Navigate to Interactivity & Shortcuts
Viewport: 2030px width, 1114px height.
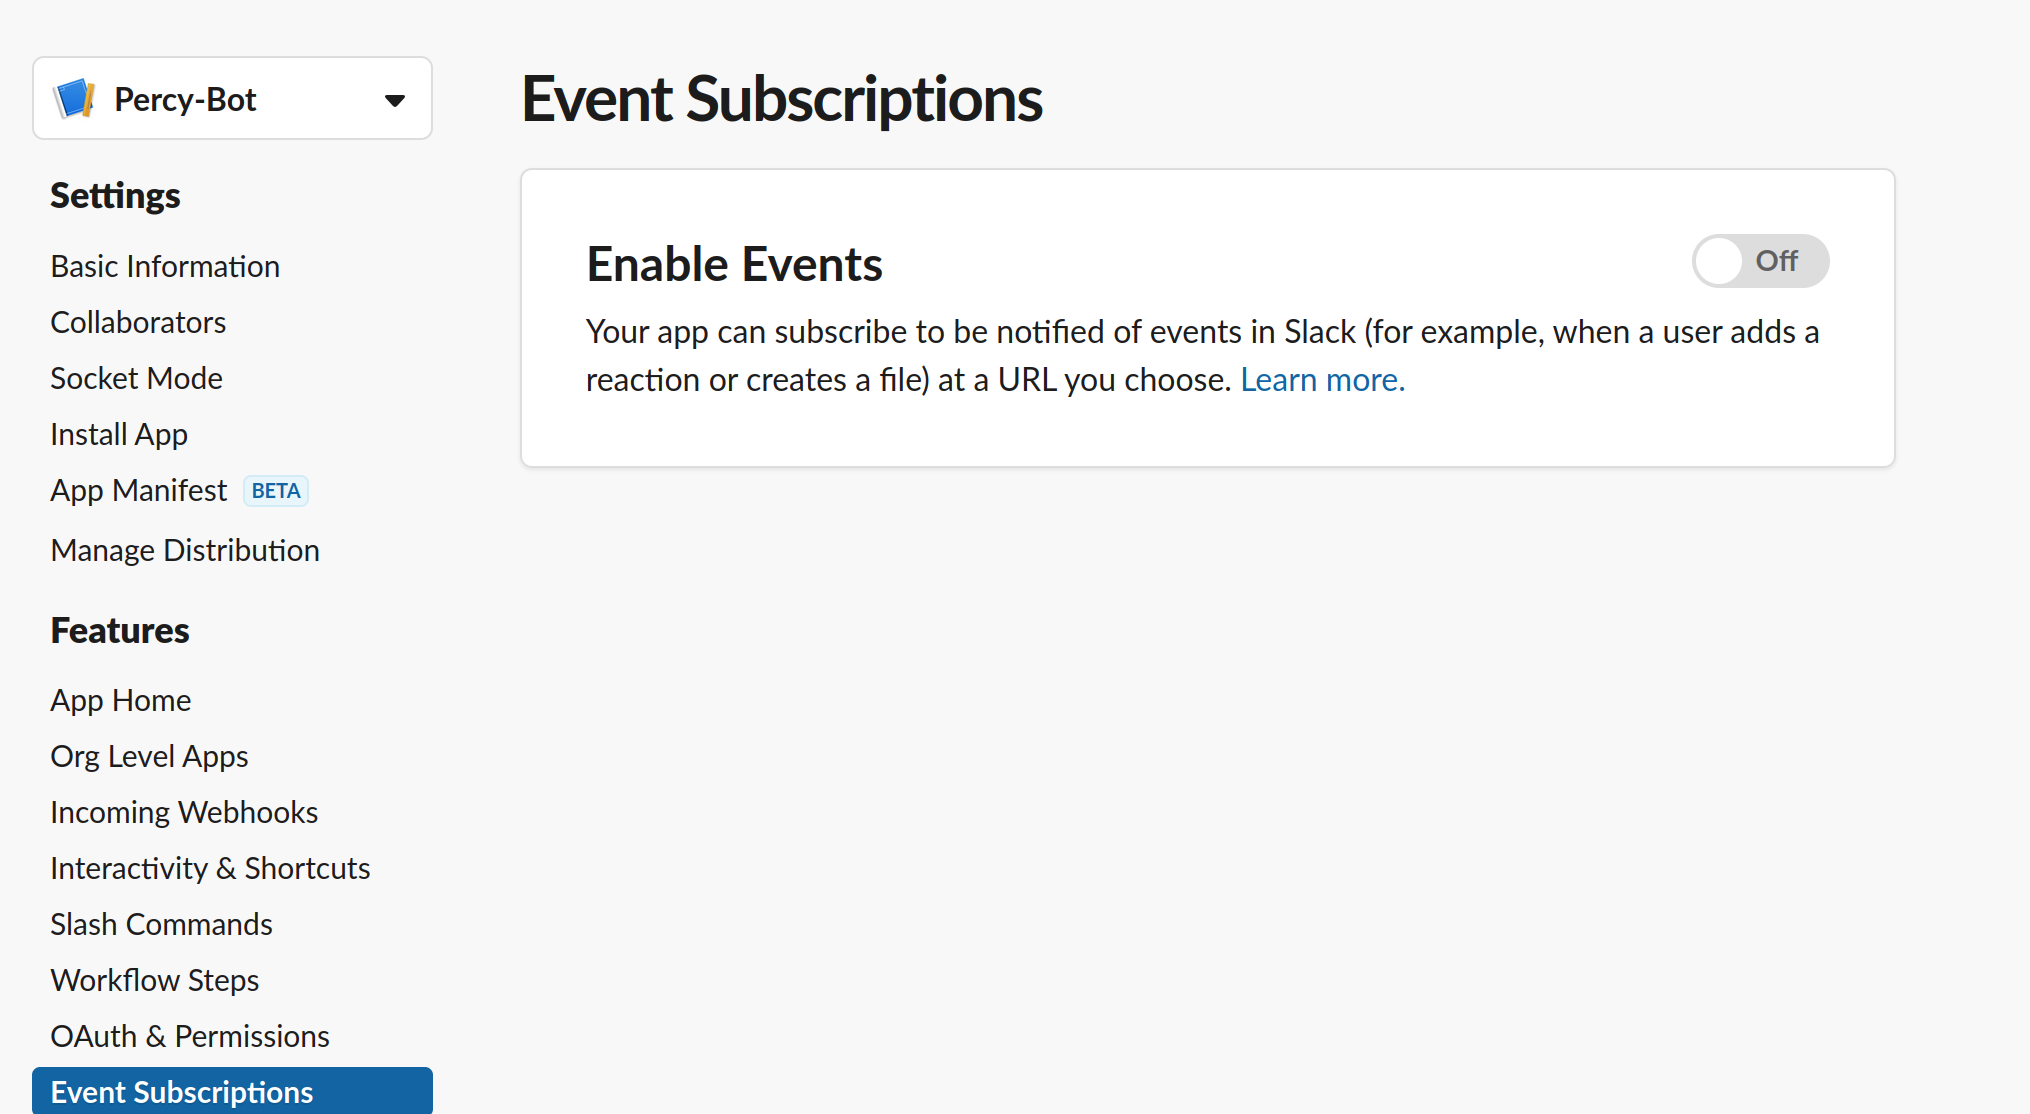pos(210,869)
